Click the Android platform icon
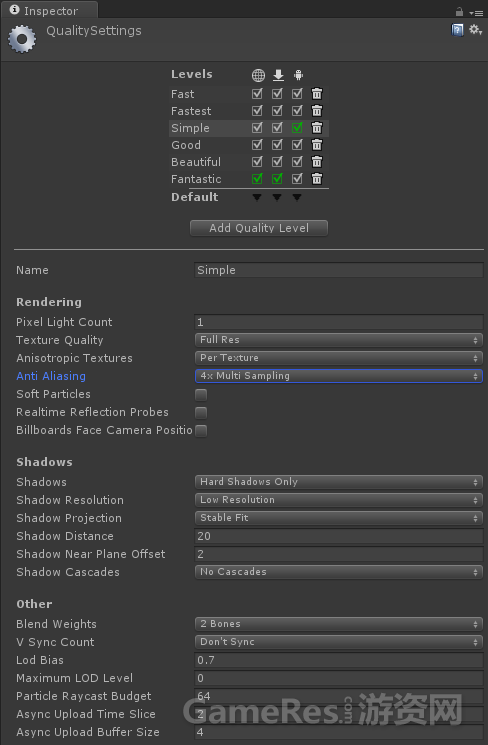This screenshot has height=745, width=488. [298, 75]
